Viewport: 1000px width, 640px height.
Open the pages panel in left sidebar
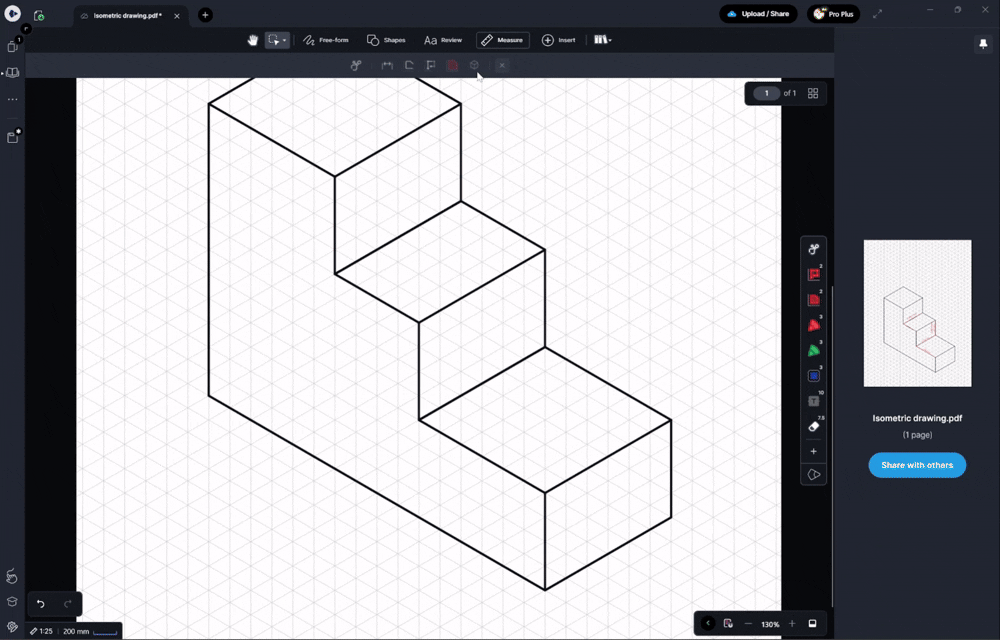(12, 46)
